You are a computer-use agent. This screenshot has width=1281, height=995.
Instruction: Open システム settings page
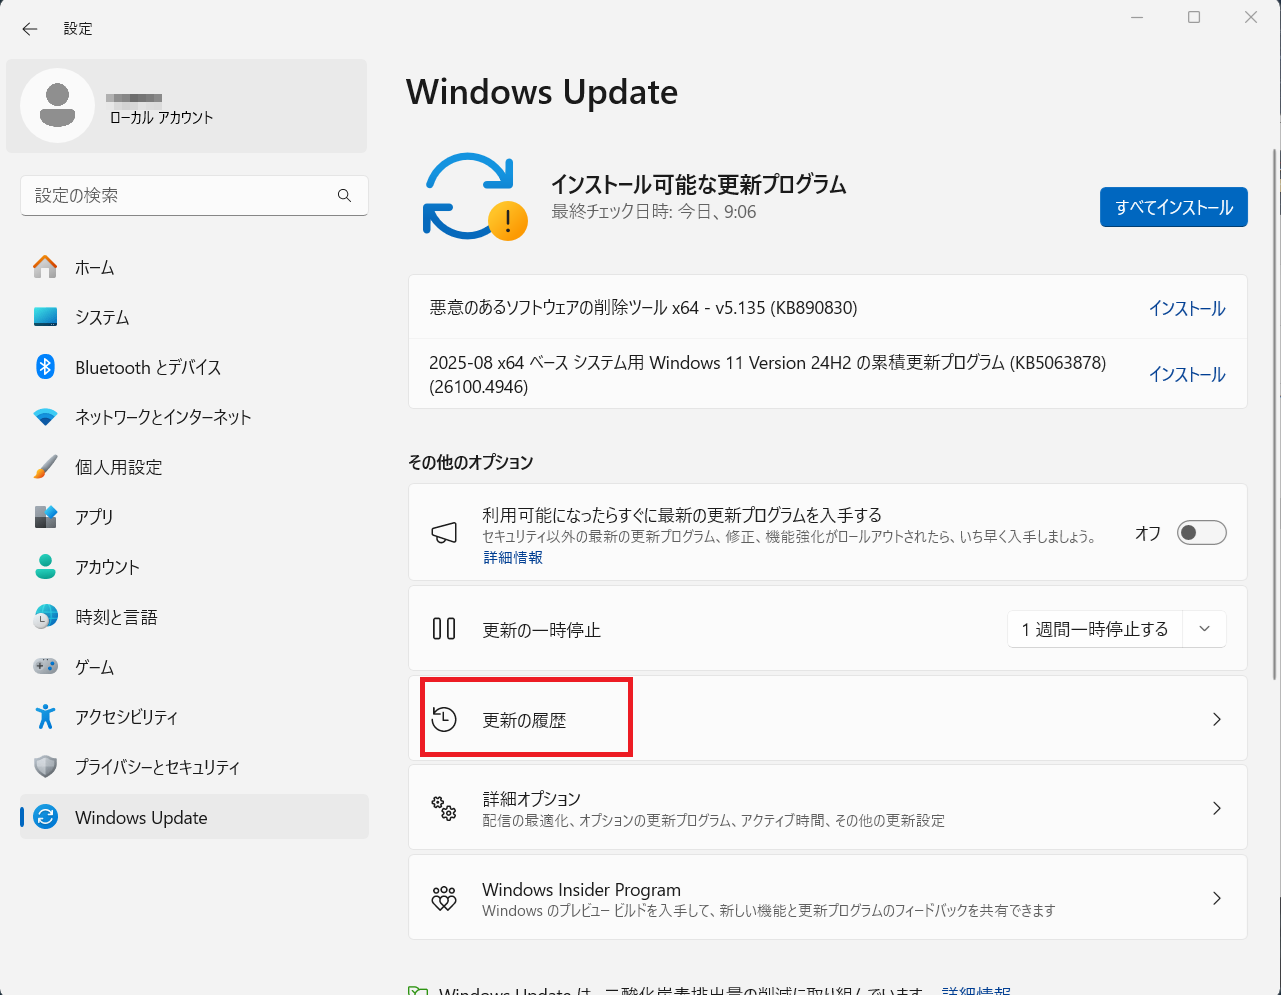pyautogui.click(x=194, y=317)
